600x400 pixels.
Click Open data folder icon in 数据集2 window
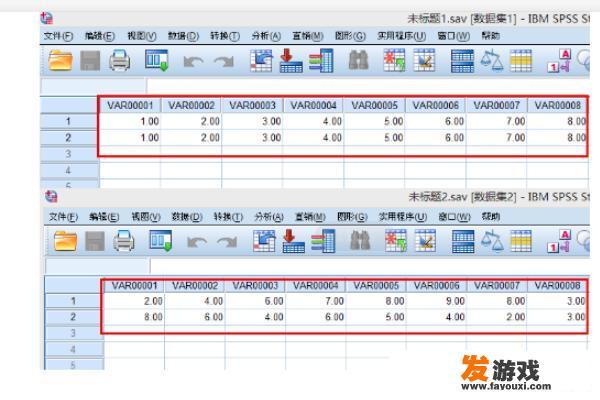(x=65, y=241)
